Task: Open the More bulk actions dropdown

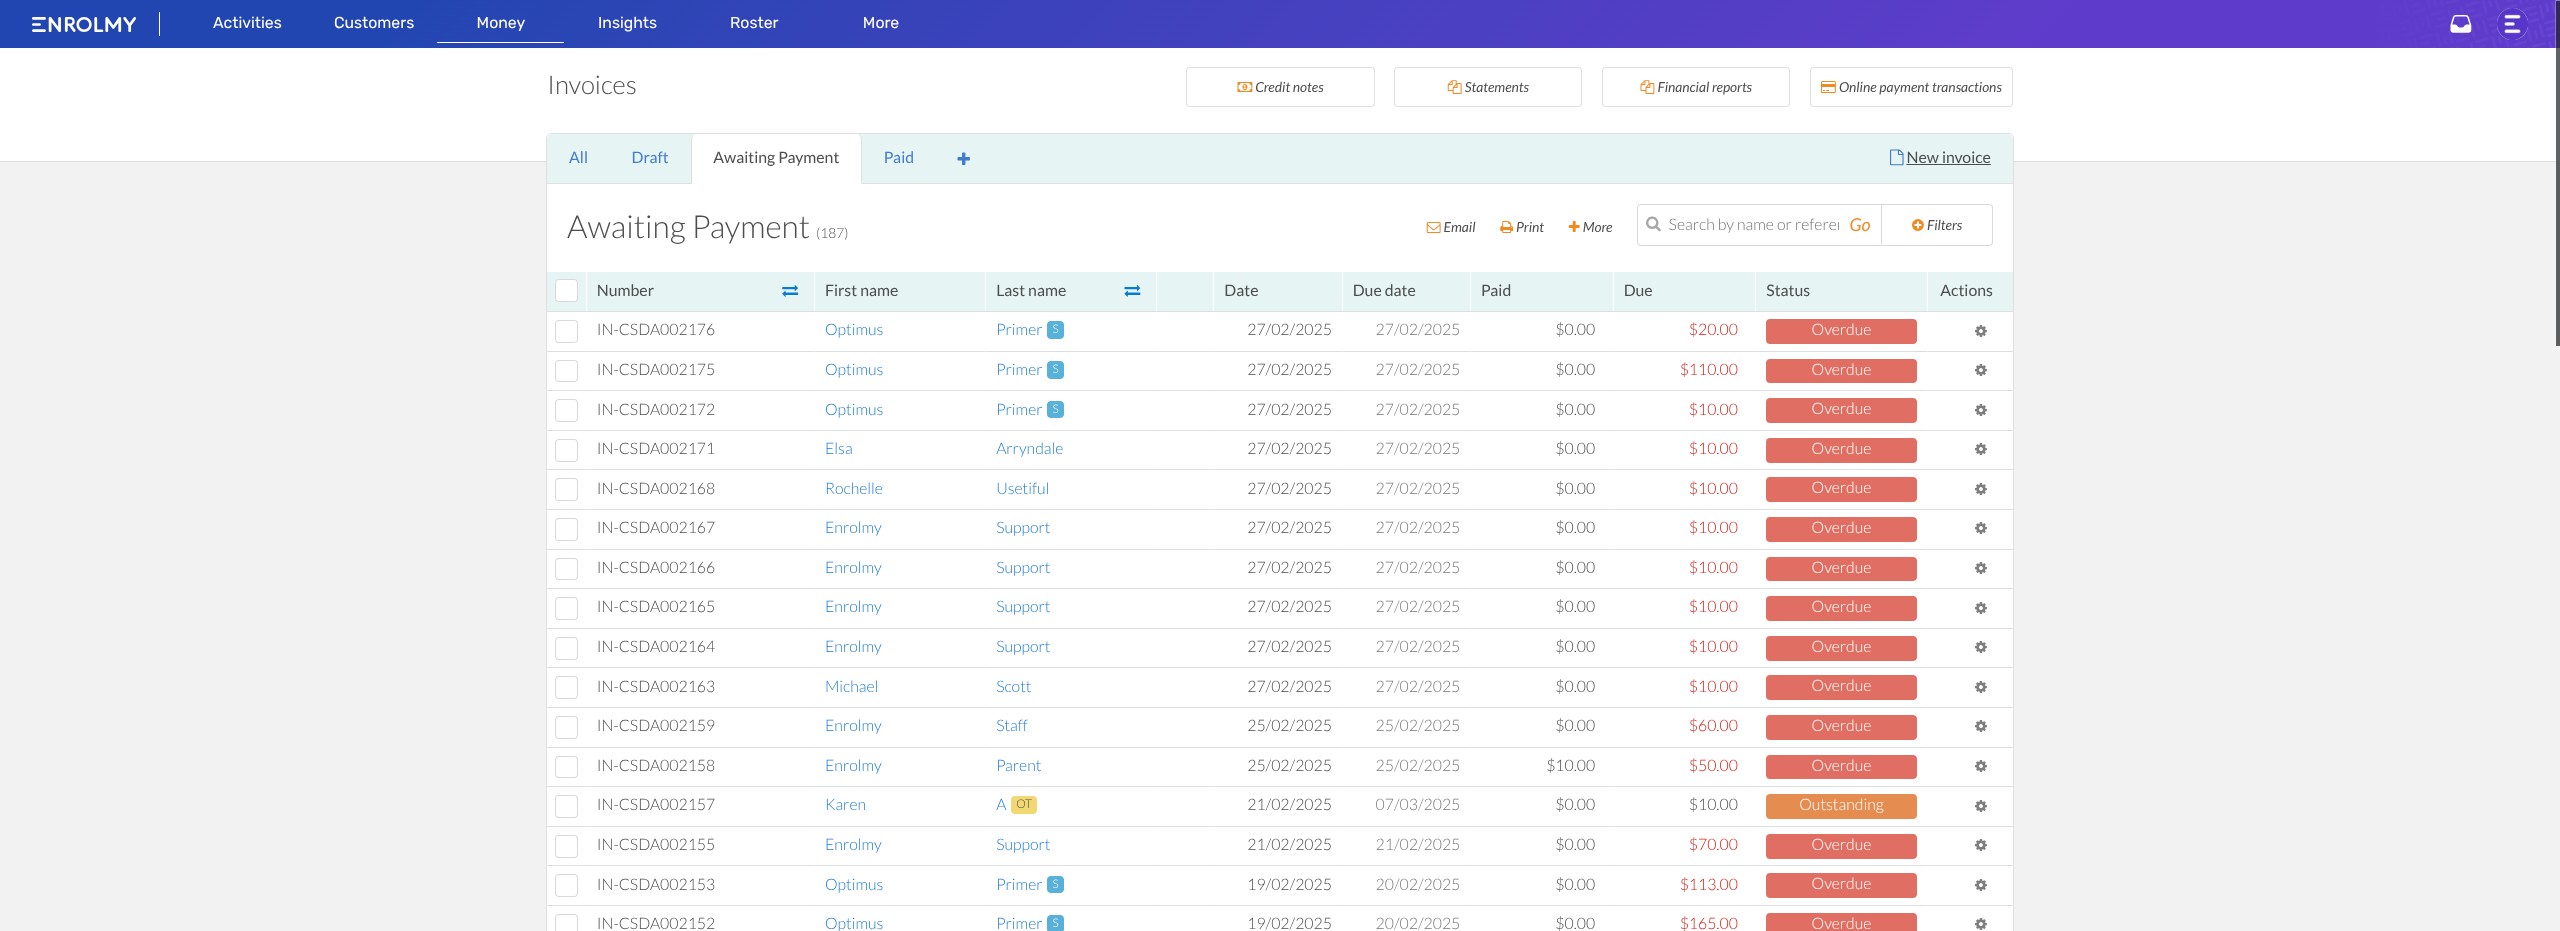Action: pos(1590,227)
